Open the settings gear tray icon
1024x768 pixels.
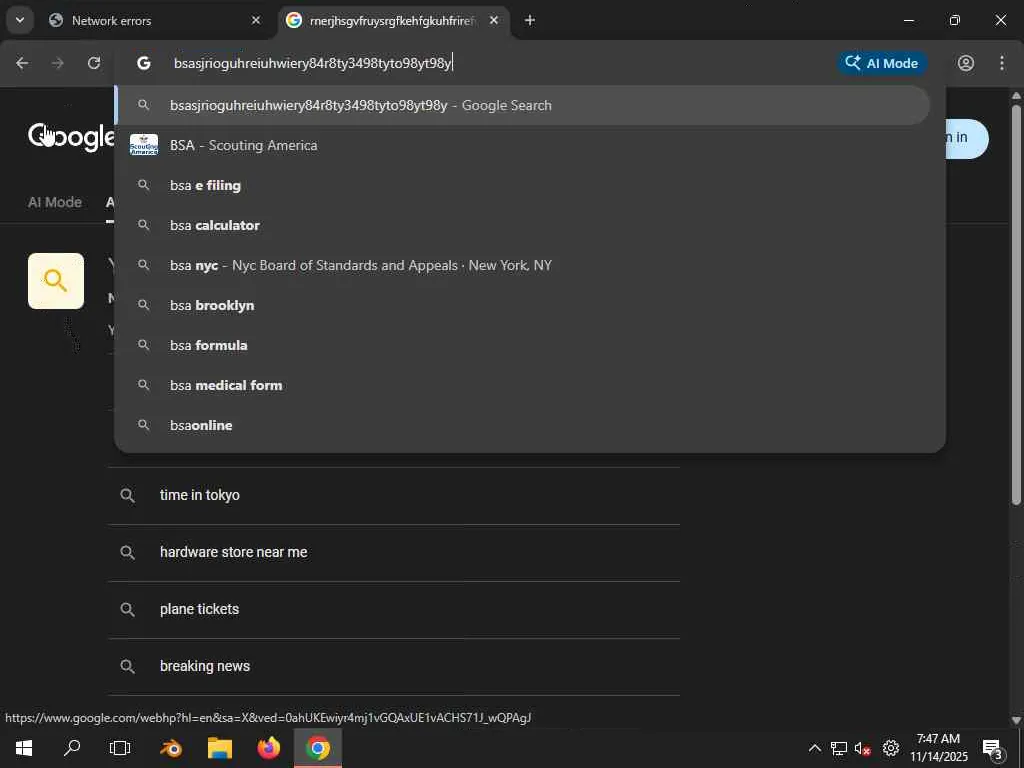click(891, 748)
